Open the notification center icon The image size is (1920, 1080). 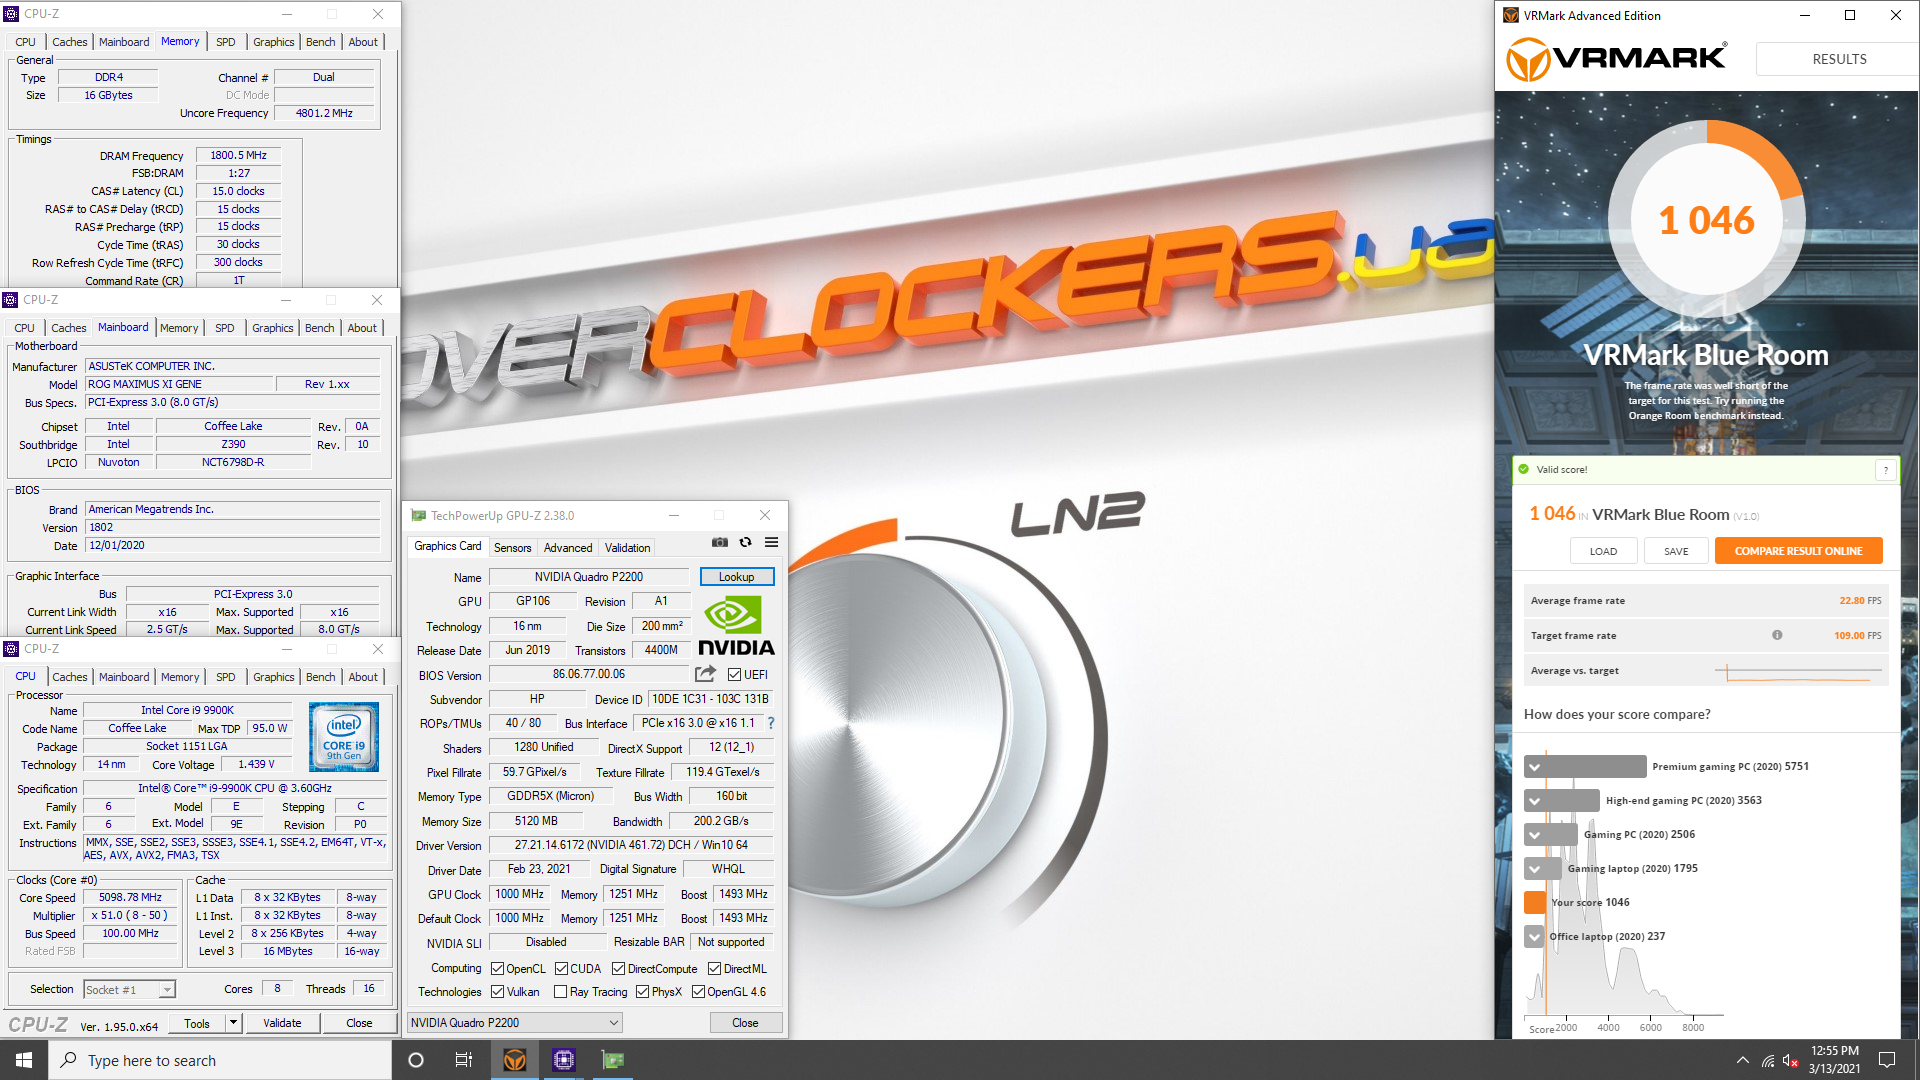1887,1060
